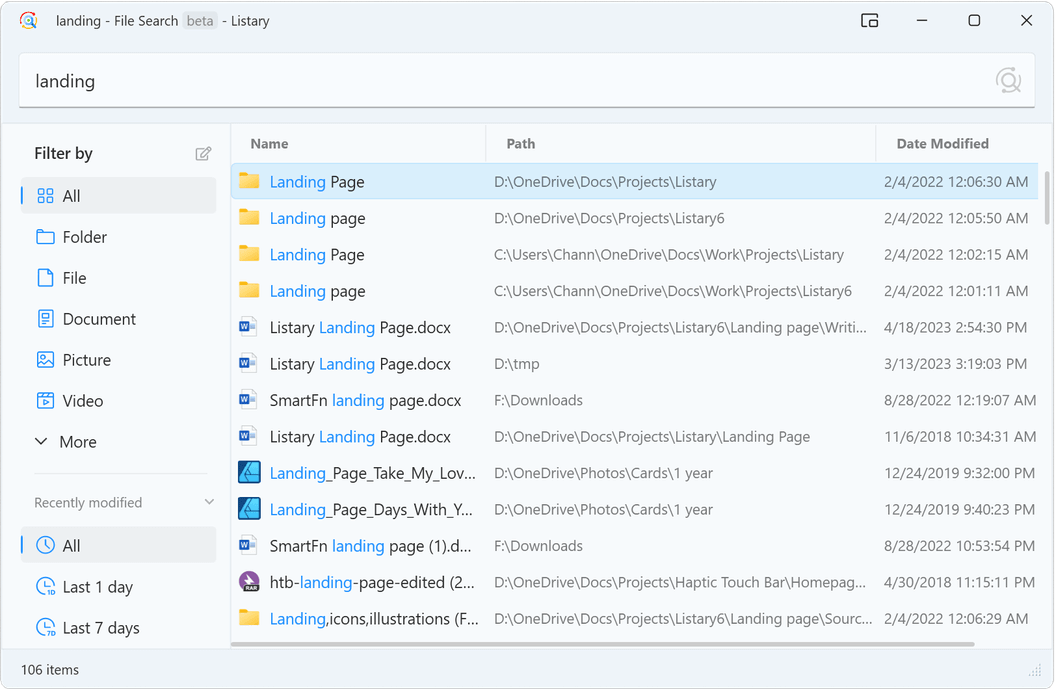The width and height of the screenshot is (1055, 689).
Task: Click the Document filter icon
Action: 45,319
